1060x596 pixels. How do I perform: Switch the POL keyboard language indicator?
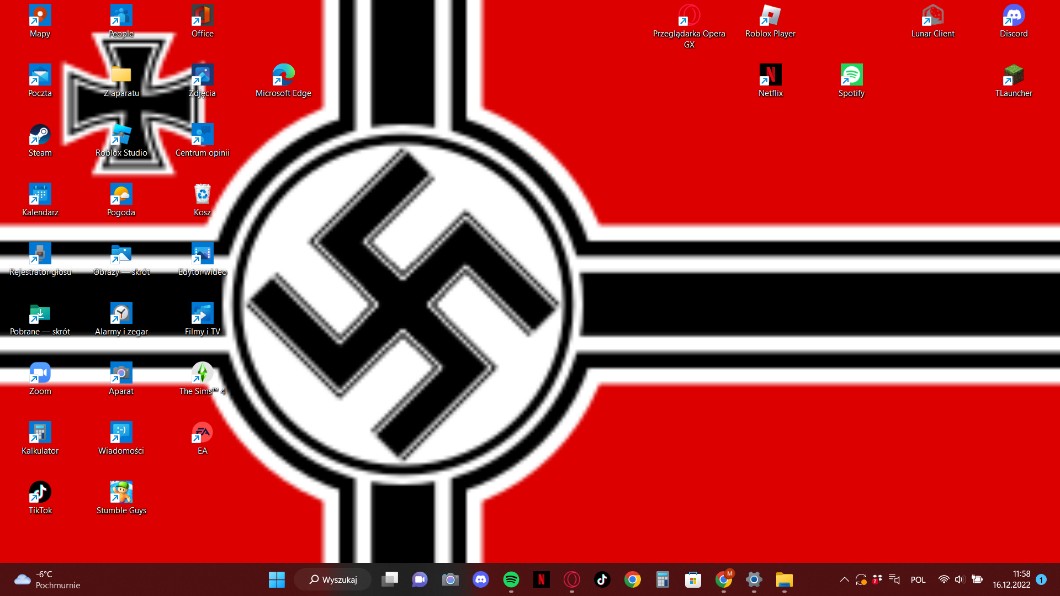coord(918,580)
